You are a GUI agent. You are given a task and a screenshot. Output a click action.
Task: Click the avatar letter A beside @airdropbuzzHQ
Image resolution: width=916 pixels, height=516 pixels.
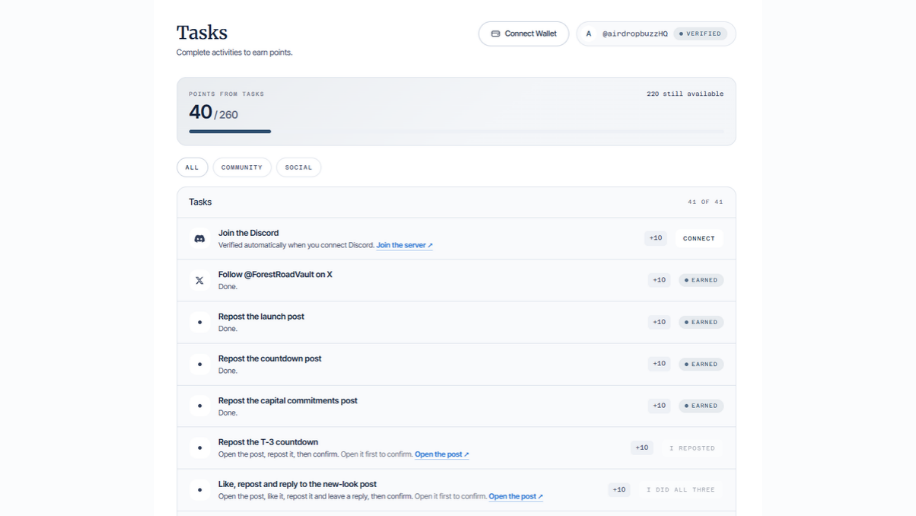[x=588, y=34]
